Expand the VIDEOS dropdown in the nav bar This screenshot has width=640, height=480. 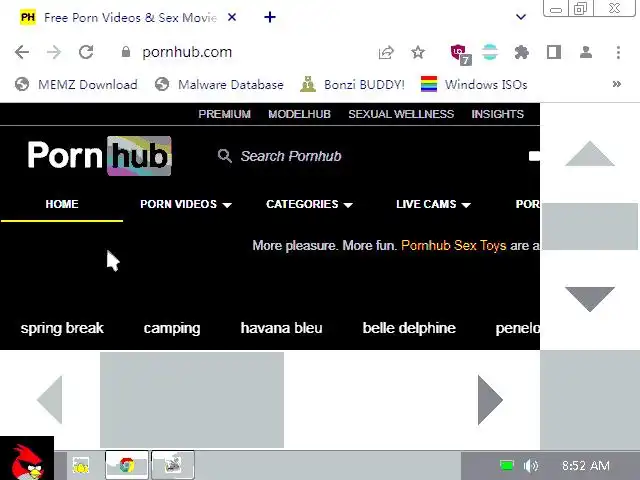point(186,204)
